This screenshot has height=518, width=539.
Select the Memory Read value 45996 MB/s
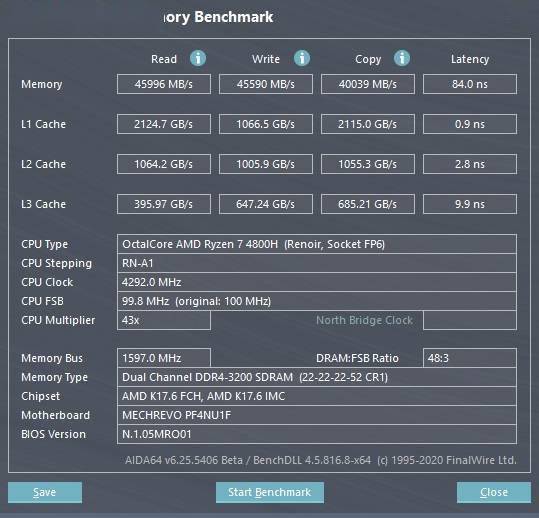(x=164, y=84)
